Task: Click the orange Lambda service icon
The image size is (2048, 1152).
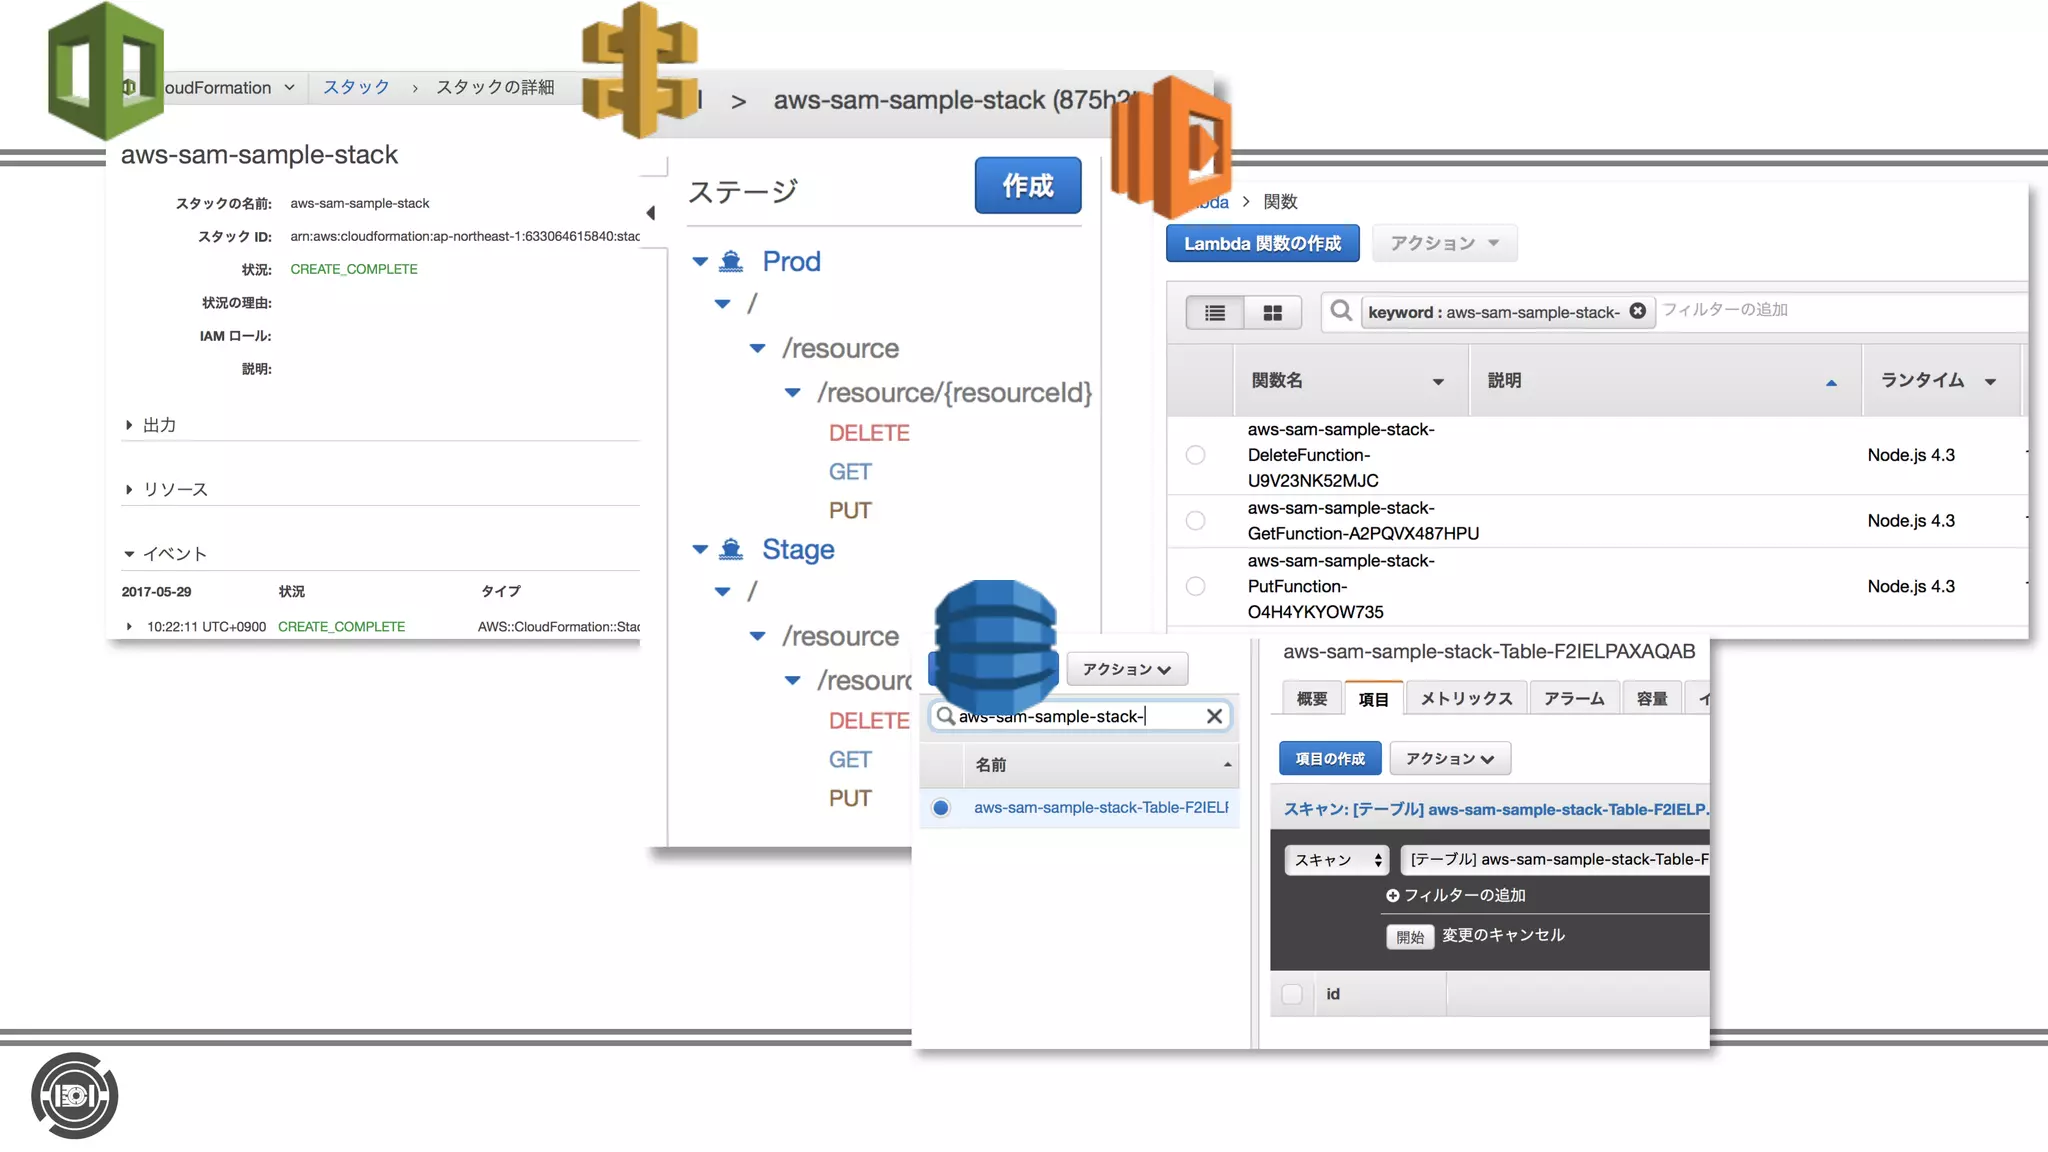Action: tap(1172, 147)
